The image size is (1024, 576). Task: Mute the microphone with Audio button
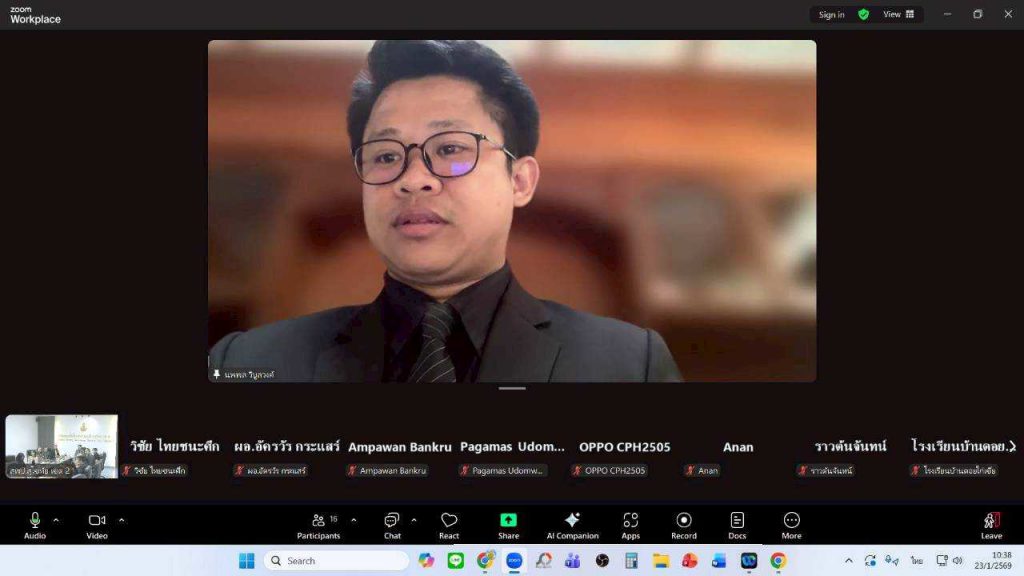point(35,525)
